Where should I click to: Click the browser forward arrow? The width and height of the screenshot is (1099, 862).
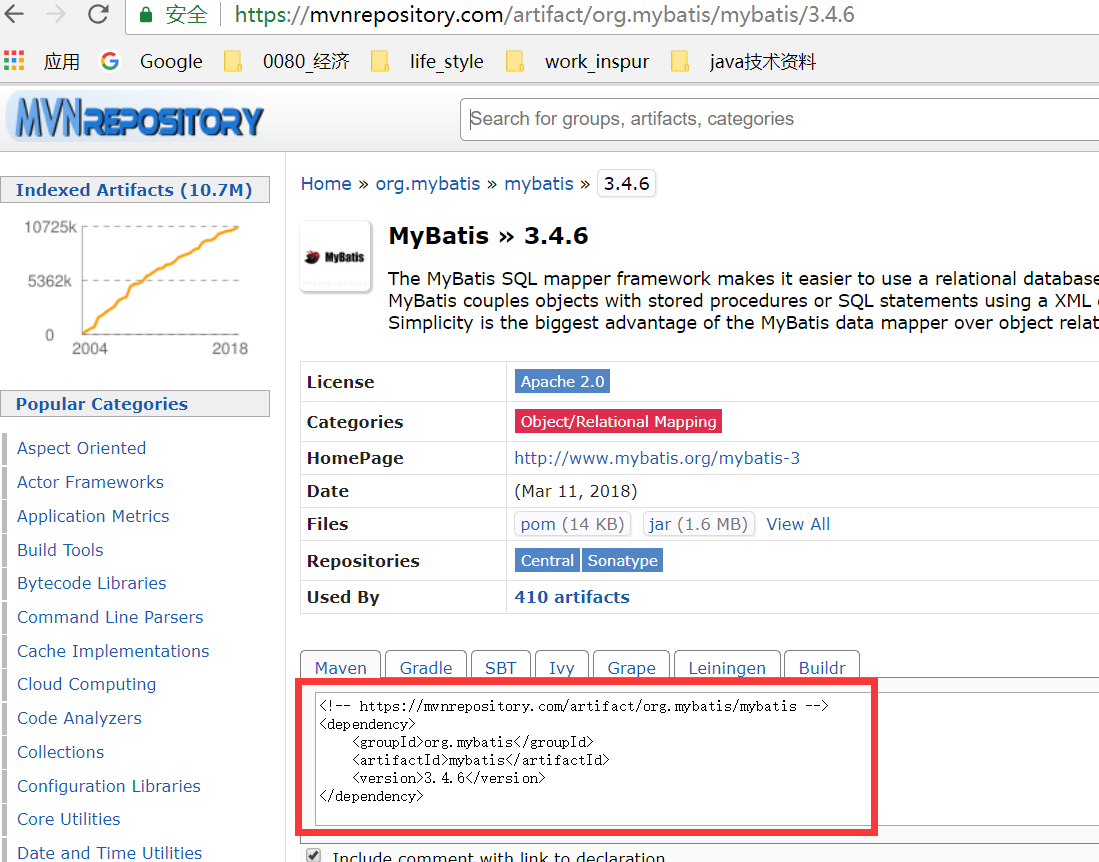tap(55, 14)
